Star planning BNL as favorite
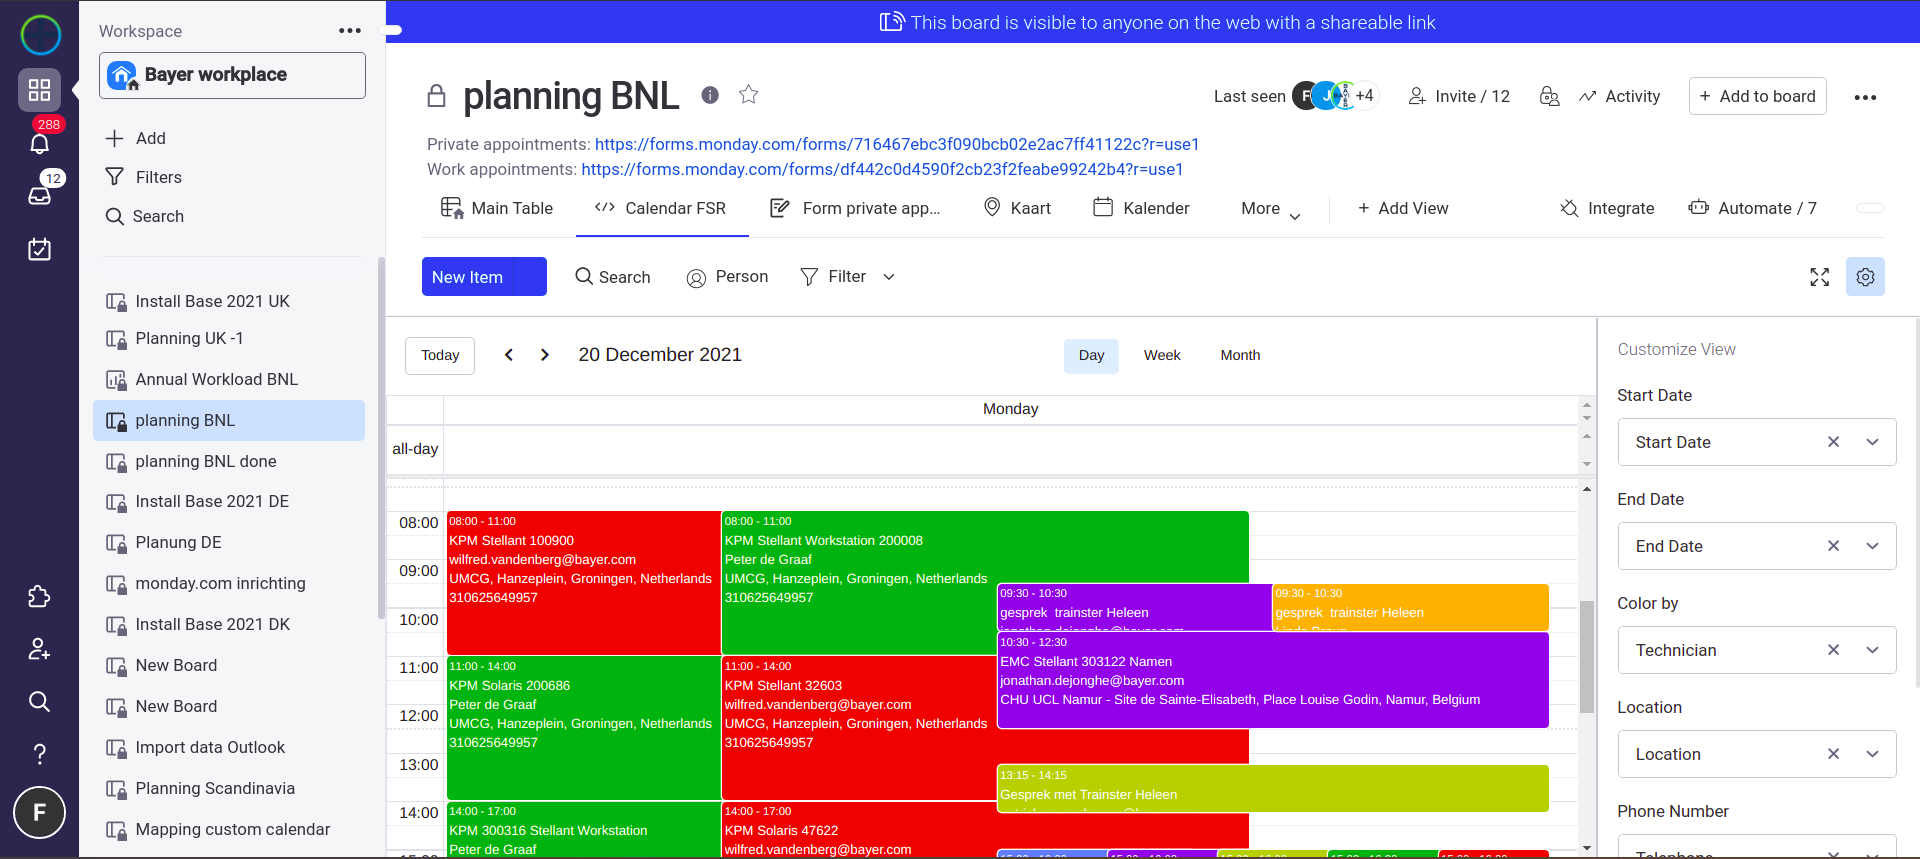This screenshot has height=859, width=1920. tap(748, 95)
